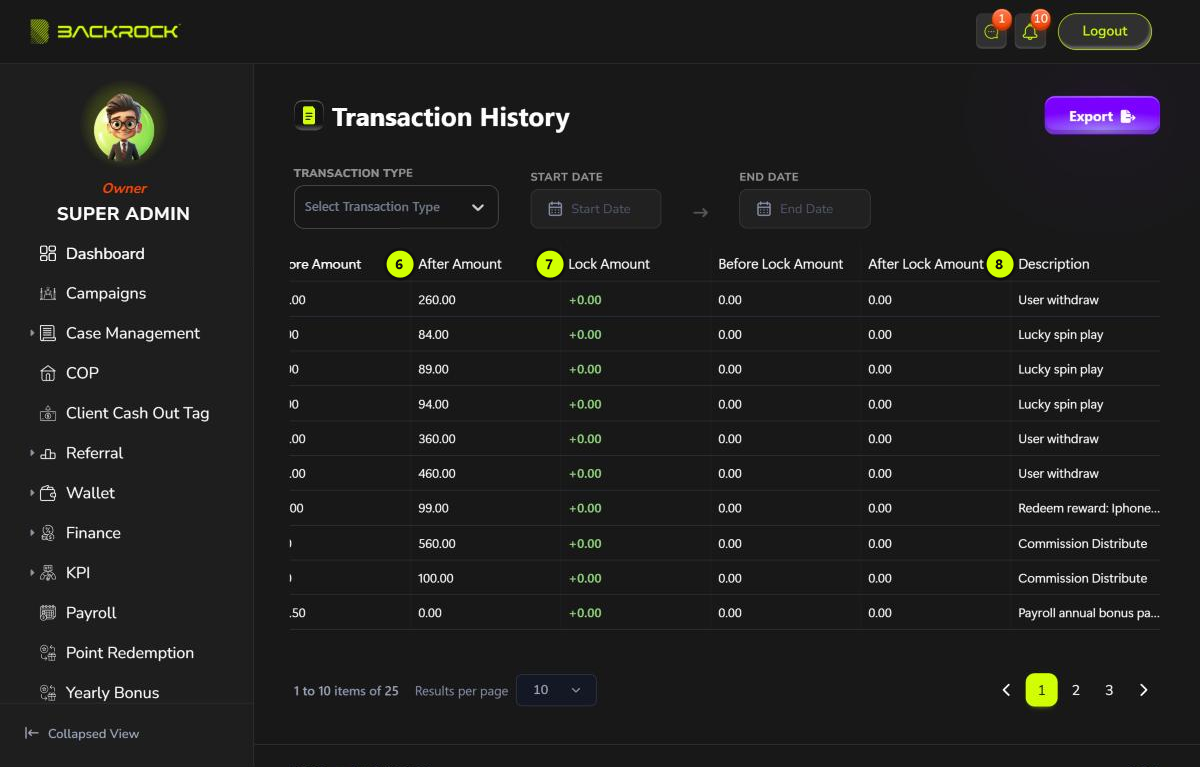Viewport: 1200px width, 767px height.
Task: Go to previous page arrow
Action: click(1007, 690)
